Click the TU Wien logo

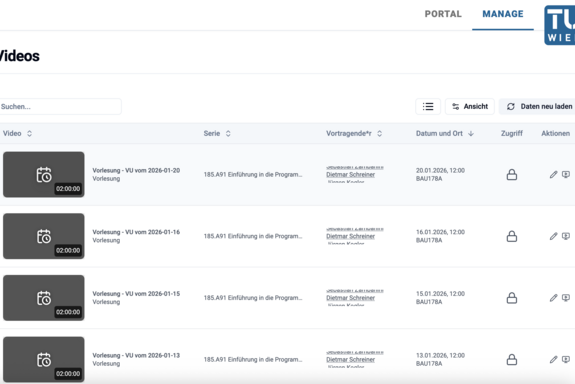point(560,25)
